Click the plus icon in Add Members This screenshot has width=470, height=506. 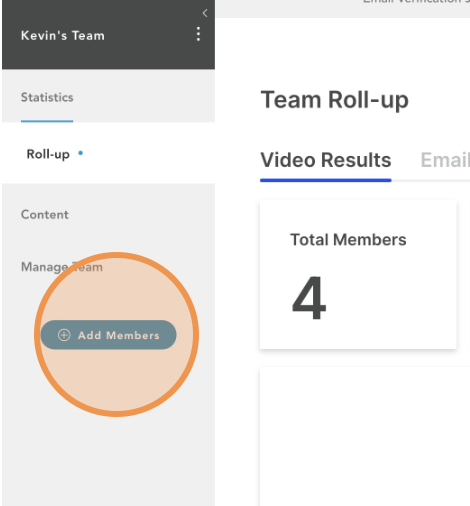64,335
